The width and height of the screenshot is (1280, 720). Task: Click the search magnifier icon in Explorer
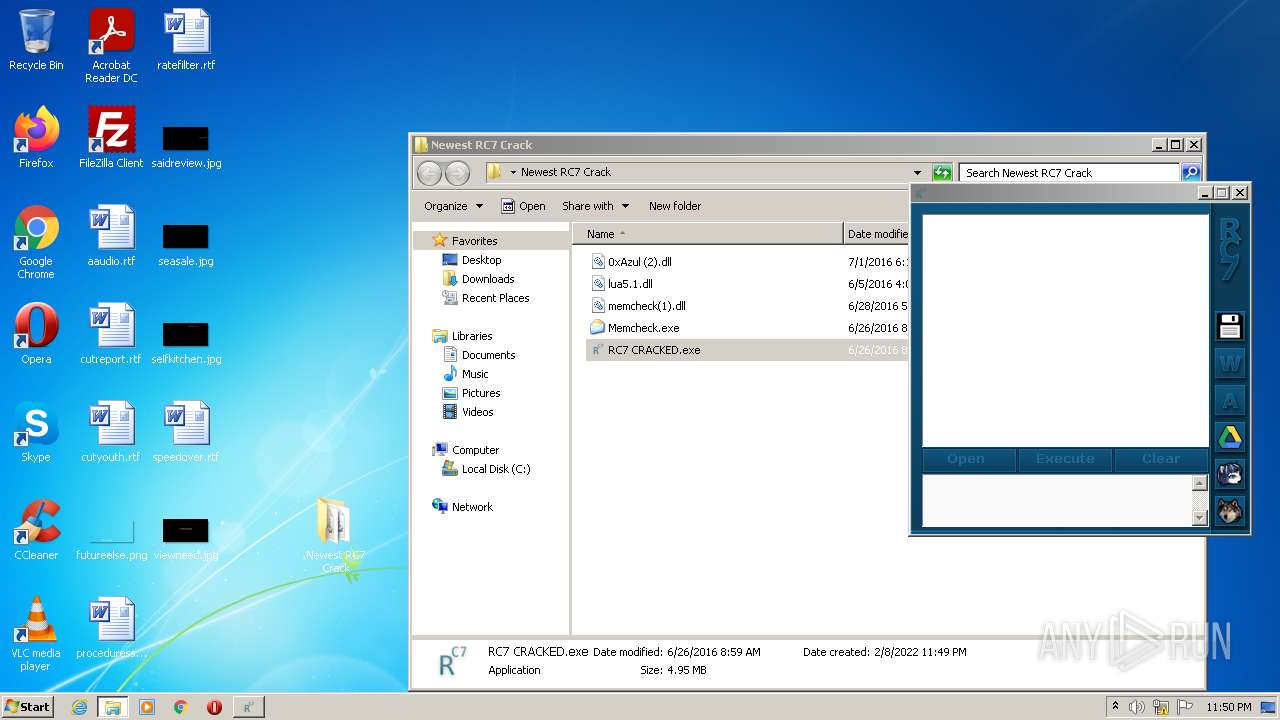coord(1190,173)
